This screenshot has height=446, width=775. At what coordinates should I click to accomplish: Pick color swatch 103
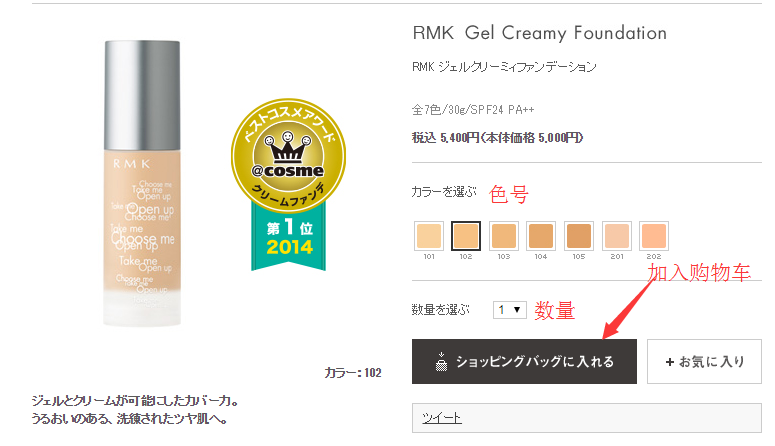pos(504,236)
